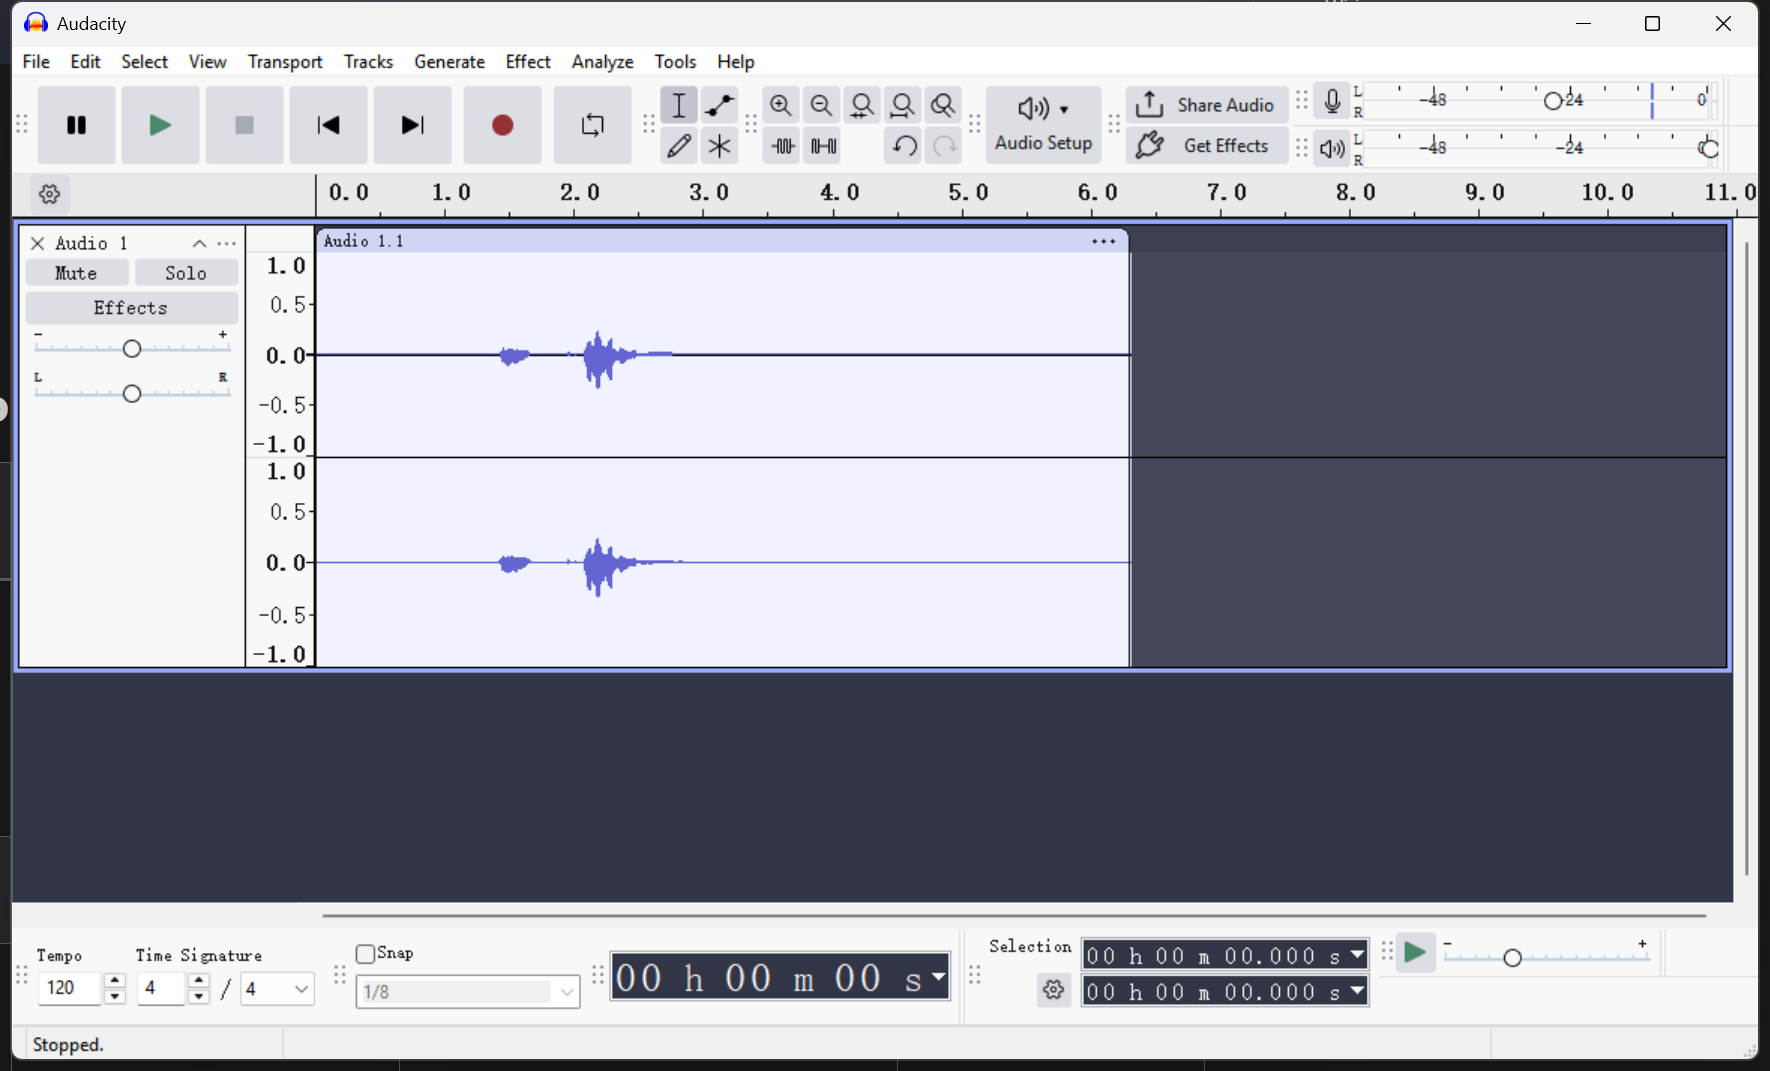Decrease tempo with the down arrow

point(114,996)
